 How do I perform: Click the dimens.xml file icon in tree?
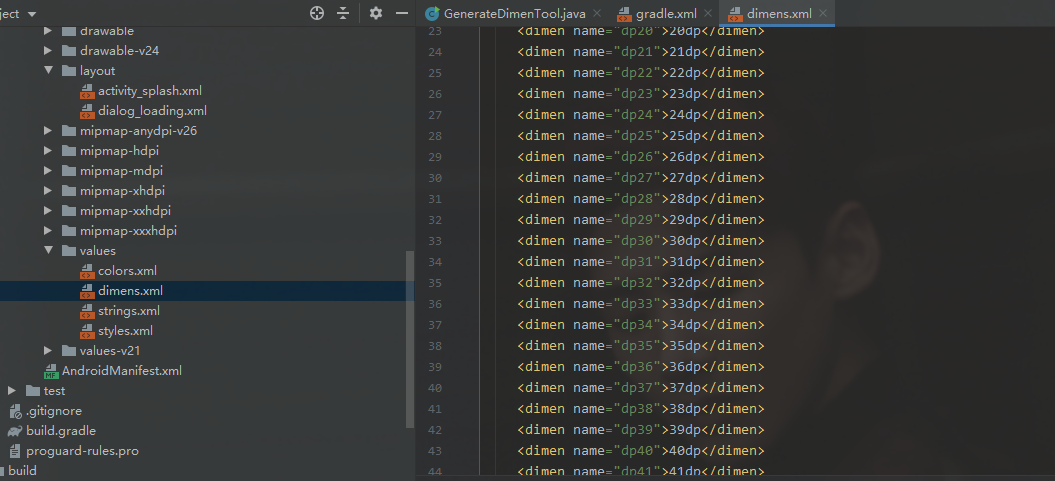[87, 291]
